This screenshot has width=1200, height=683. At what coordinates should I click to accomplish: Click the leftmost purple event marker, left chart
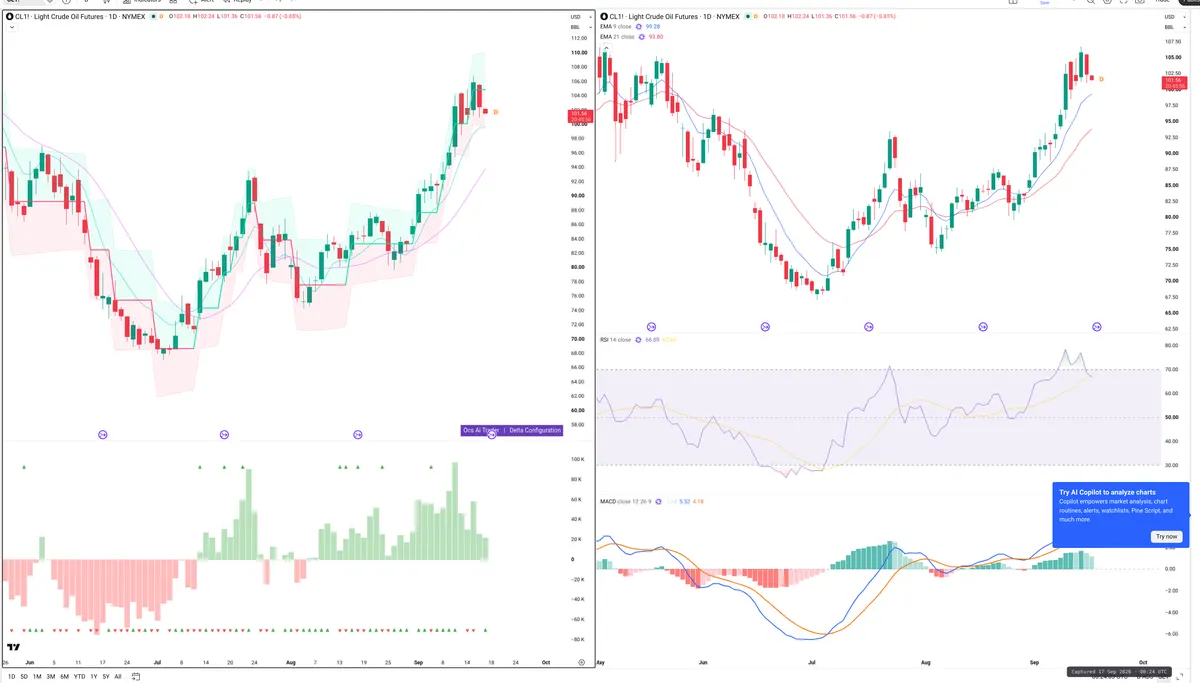pyautogui.click(x=102, y=434)
